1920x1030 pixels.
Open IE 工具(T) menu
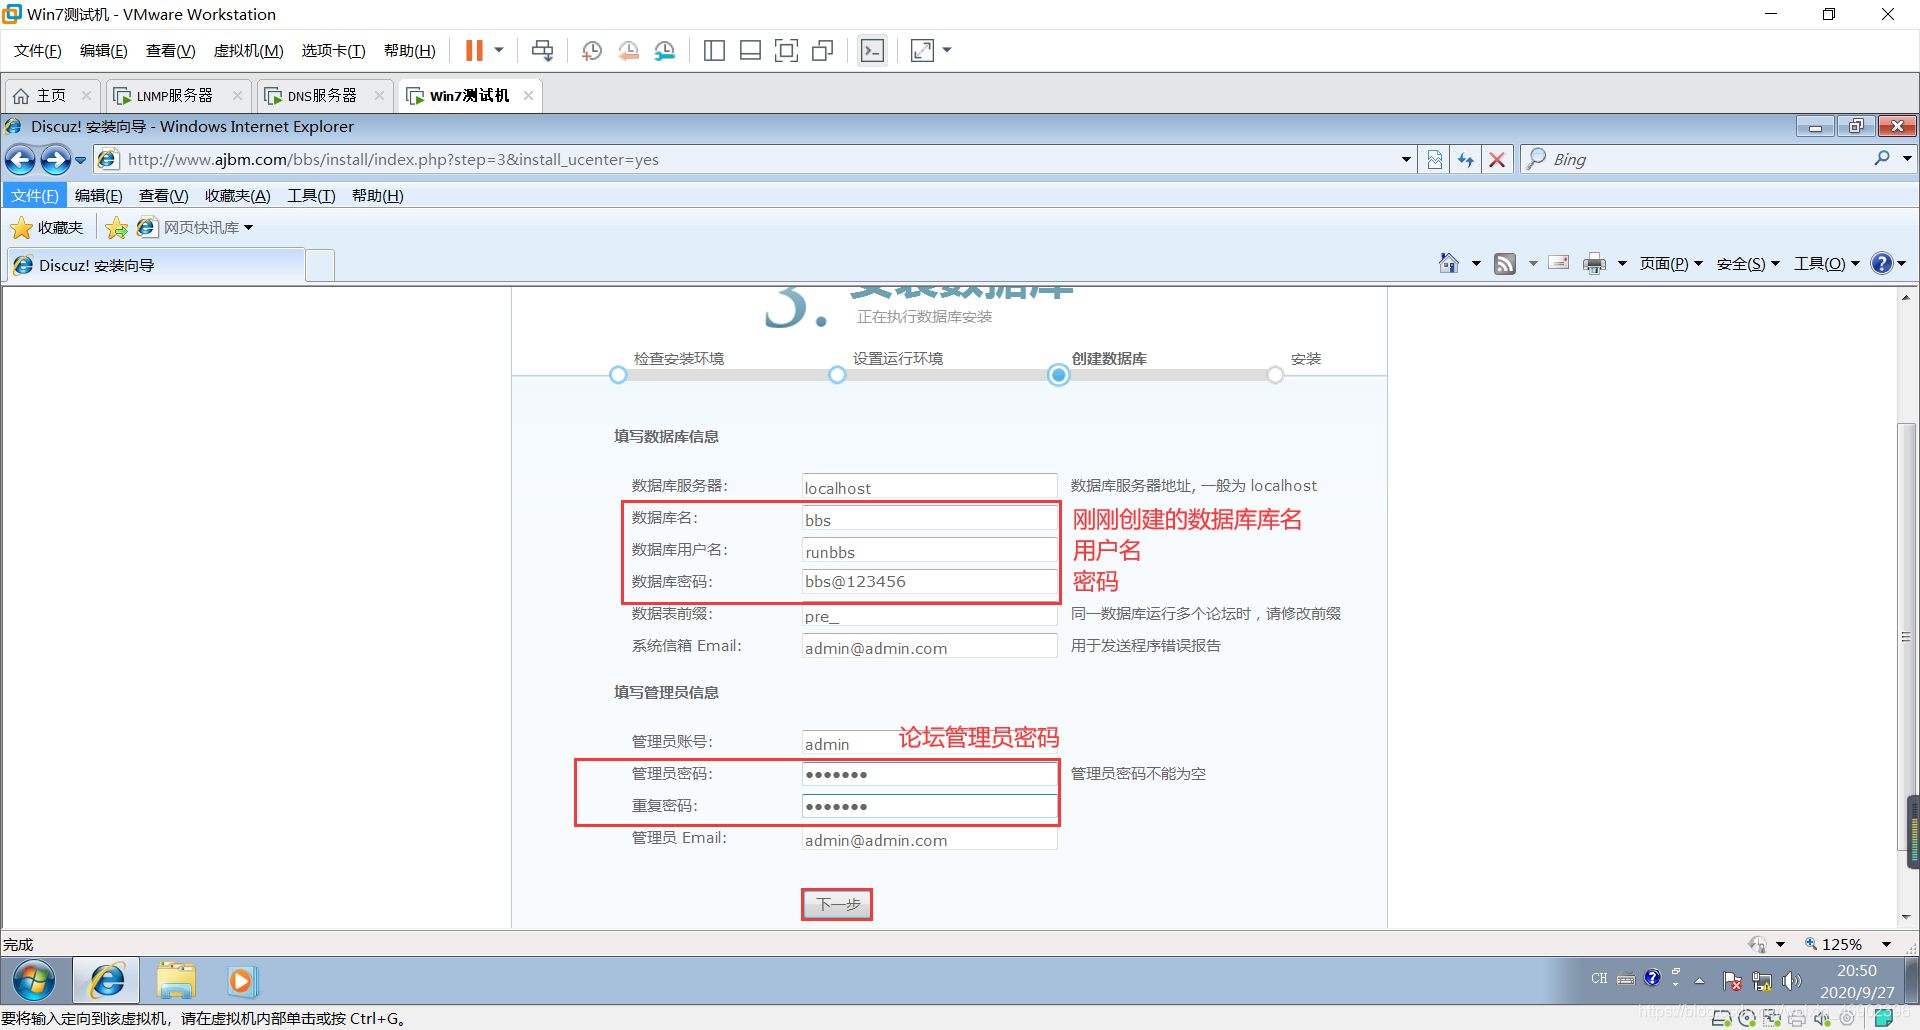311,195
